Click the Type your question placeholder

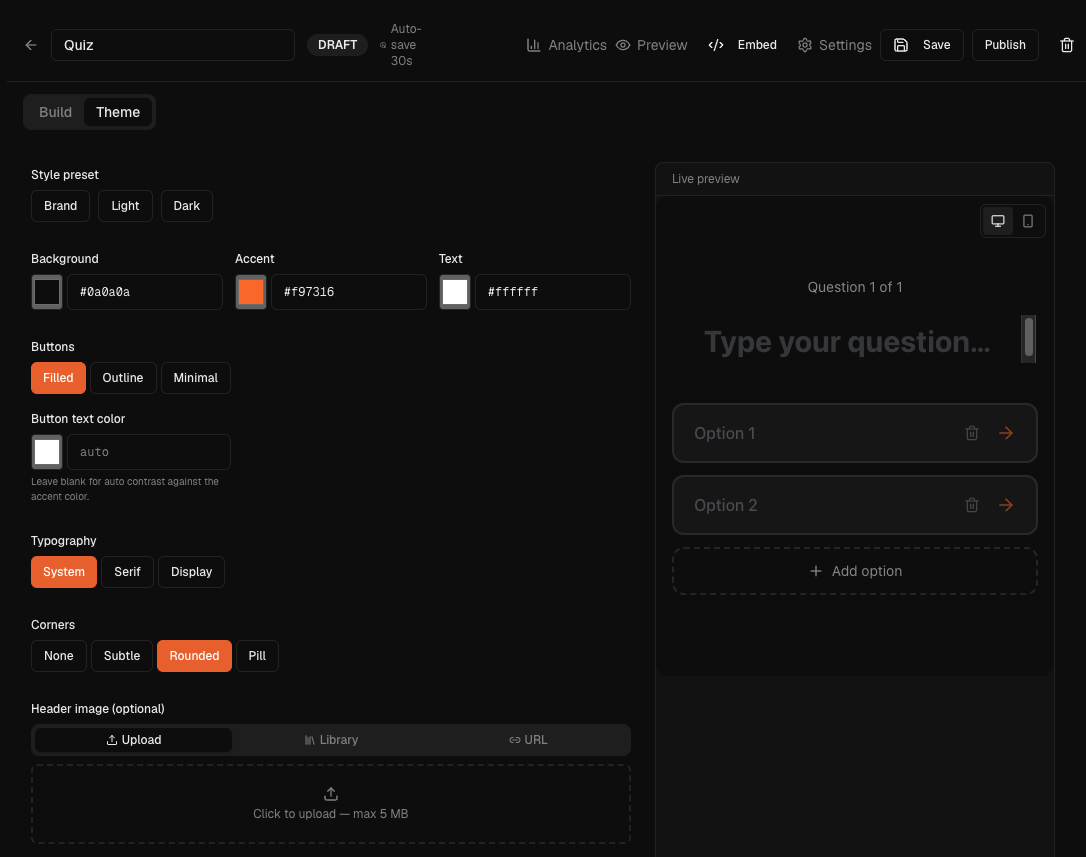click(847, 342)
